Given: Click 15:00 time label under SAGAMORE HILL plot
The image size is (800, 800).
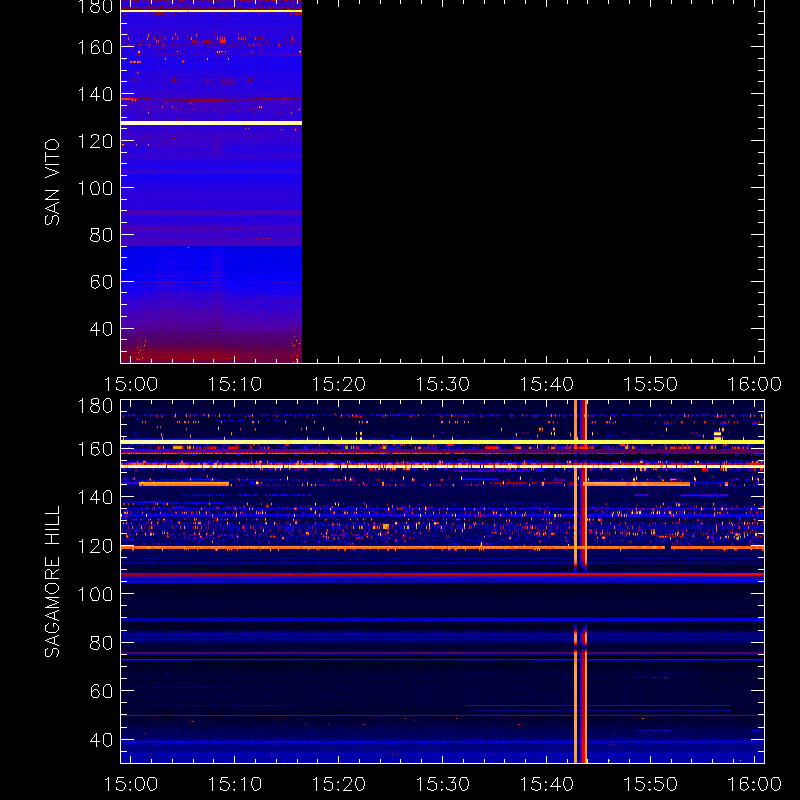Looking at the screenshot, I should 131,784.
